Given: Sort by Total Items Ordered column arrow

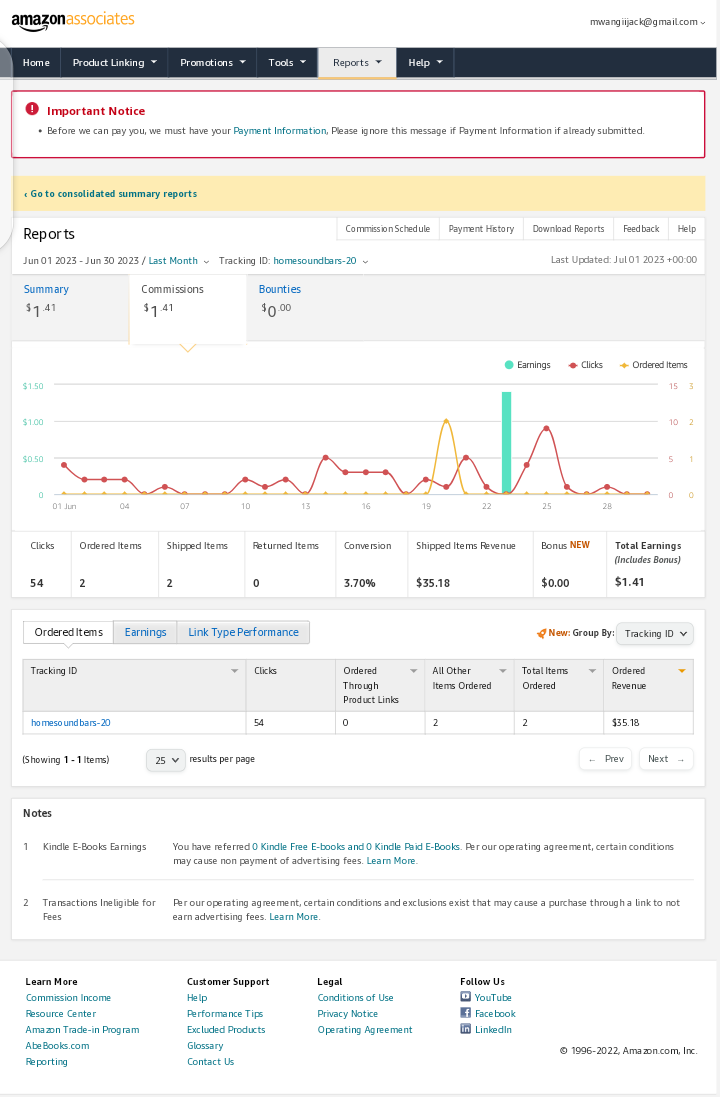Looking at the screenshot, I should 592,671.
